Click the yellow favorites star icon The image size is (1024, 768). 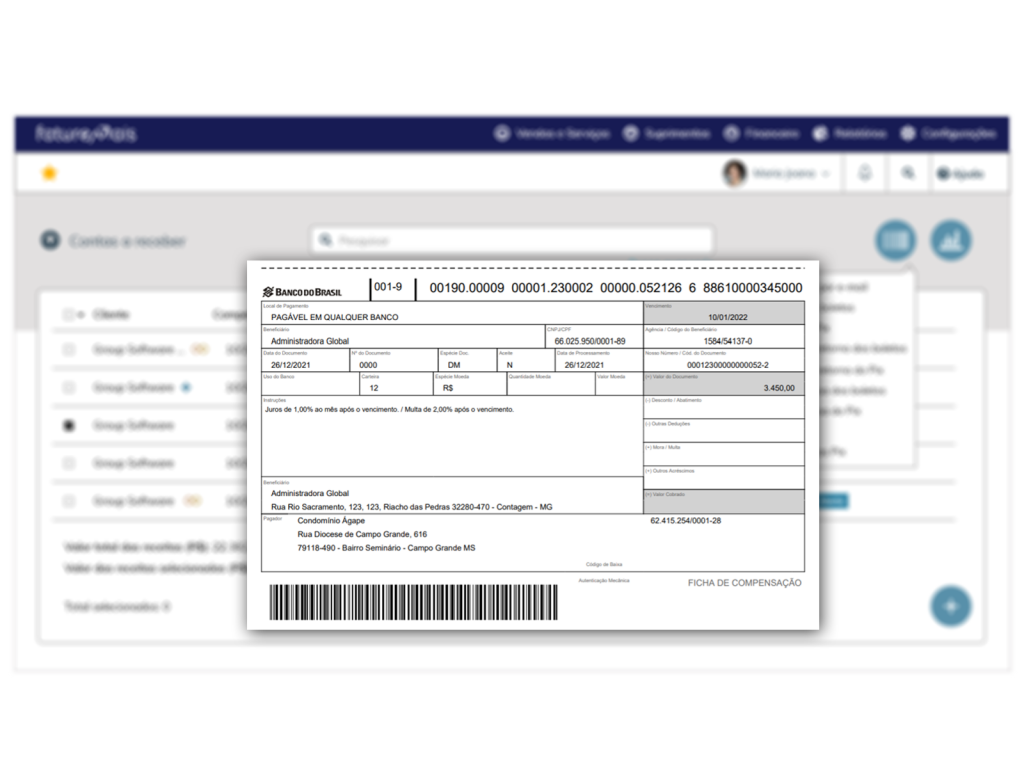point(49,173)
